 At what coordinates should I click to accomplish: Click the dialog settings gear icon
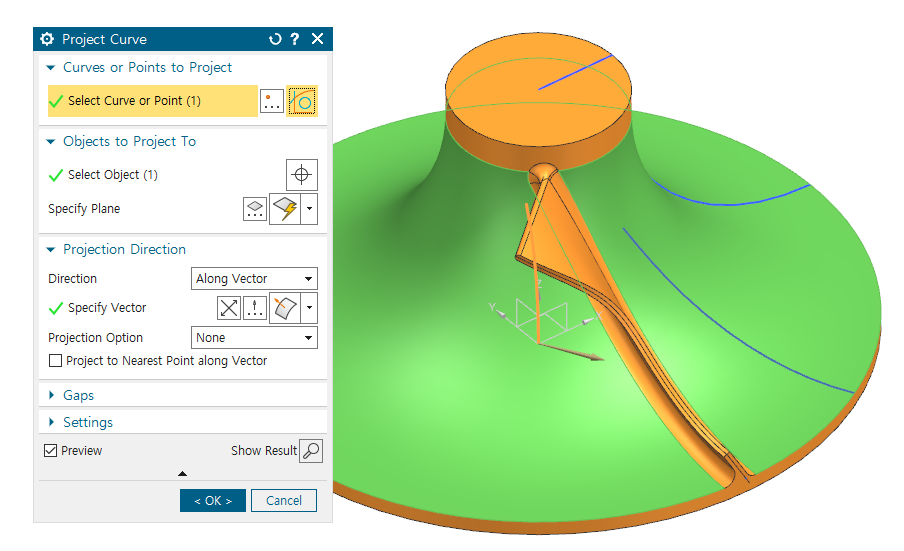47,39
